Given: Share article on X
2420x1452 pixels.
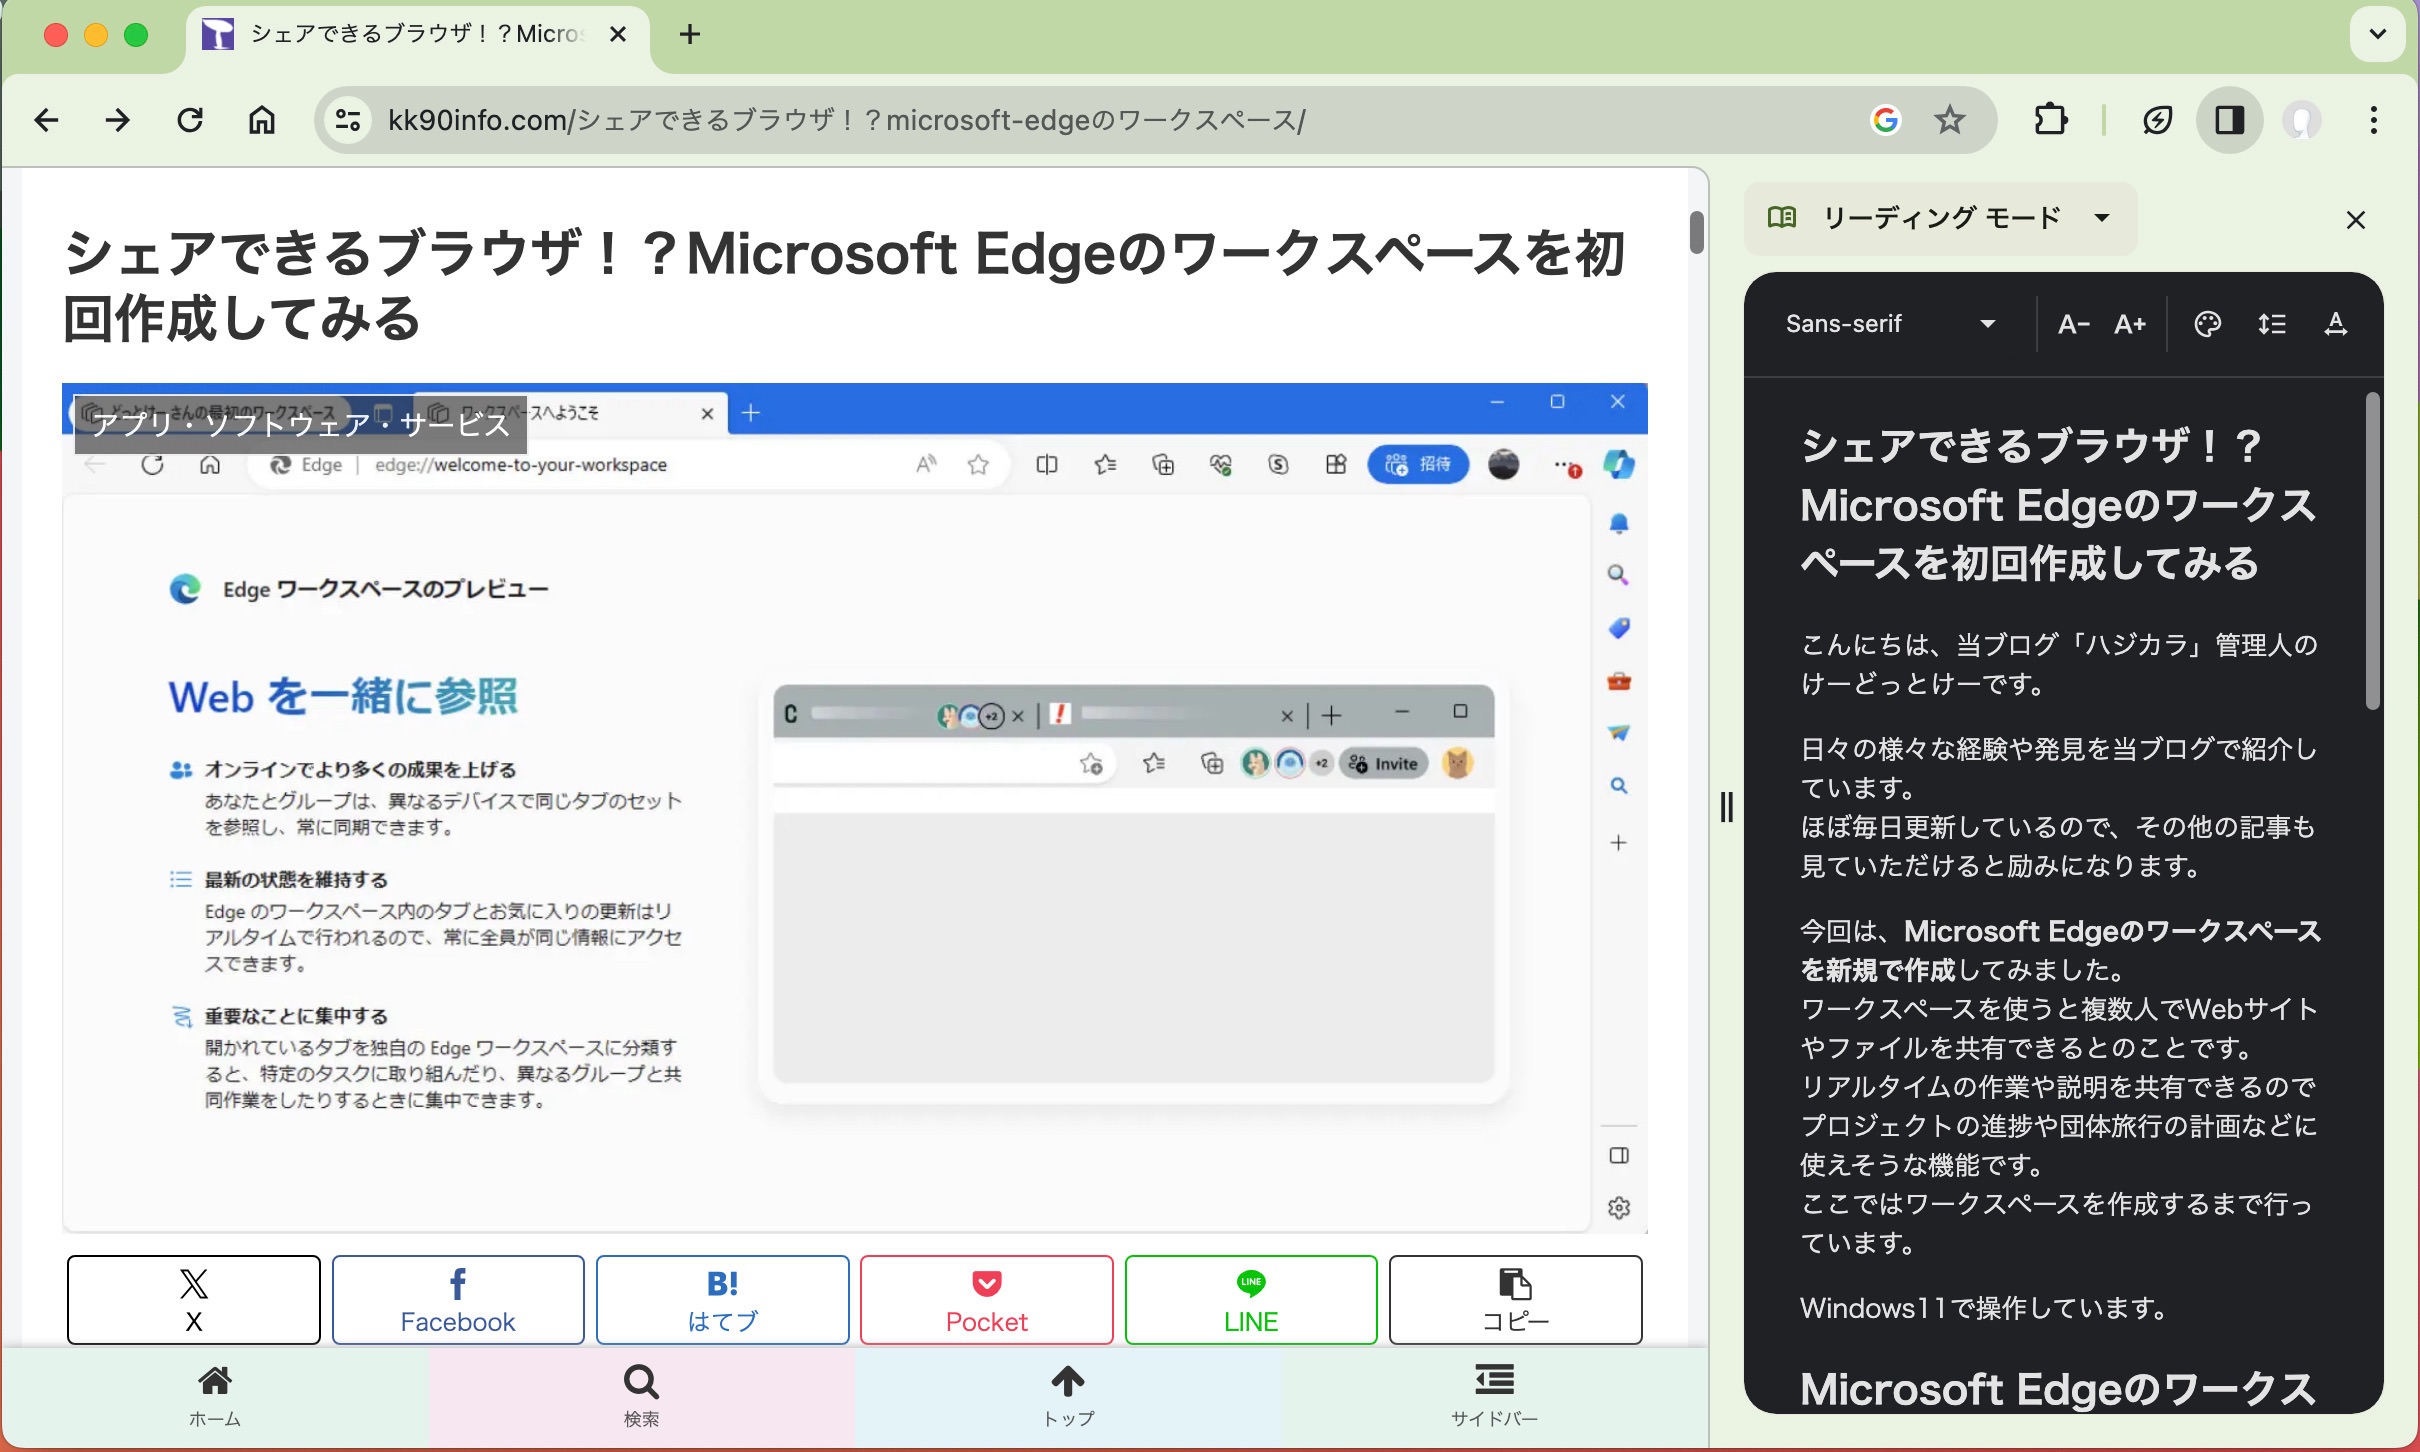Looking at the screenshot, I should click(x=194, y=1300).
